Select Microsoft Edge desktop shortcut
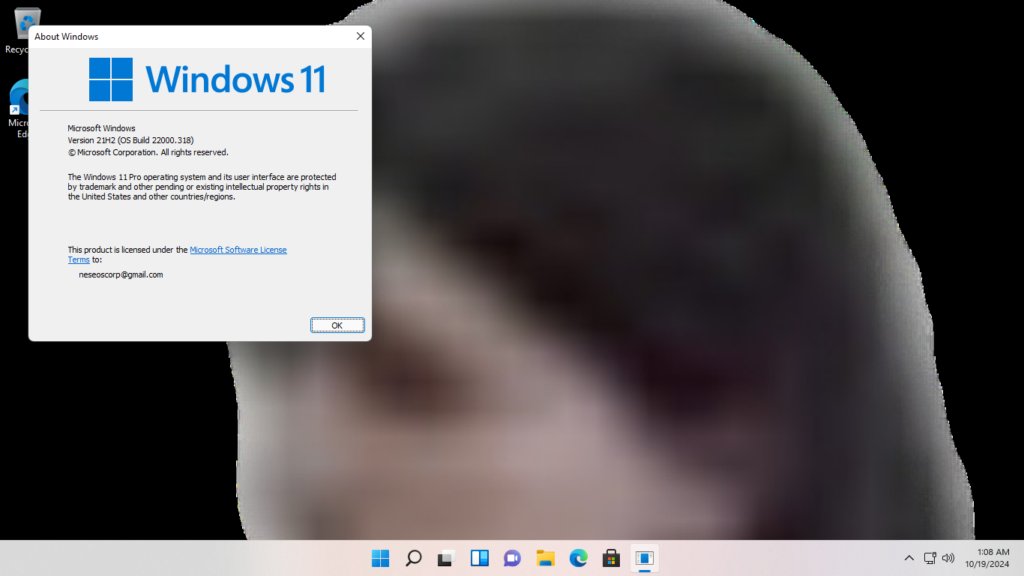 pos(20,109)
